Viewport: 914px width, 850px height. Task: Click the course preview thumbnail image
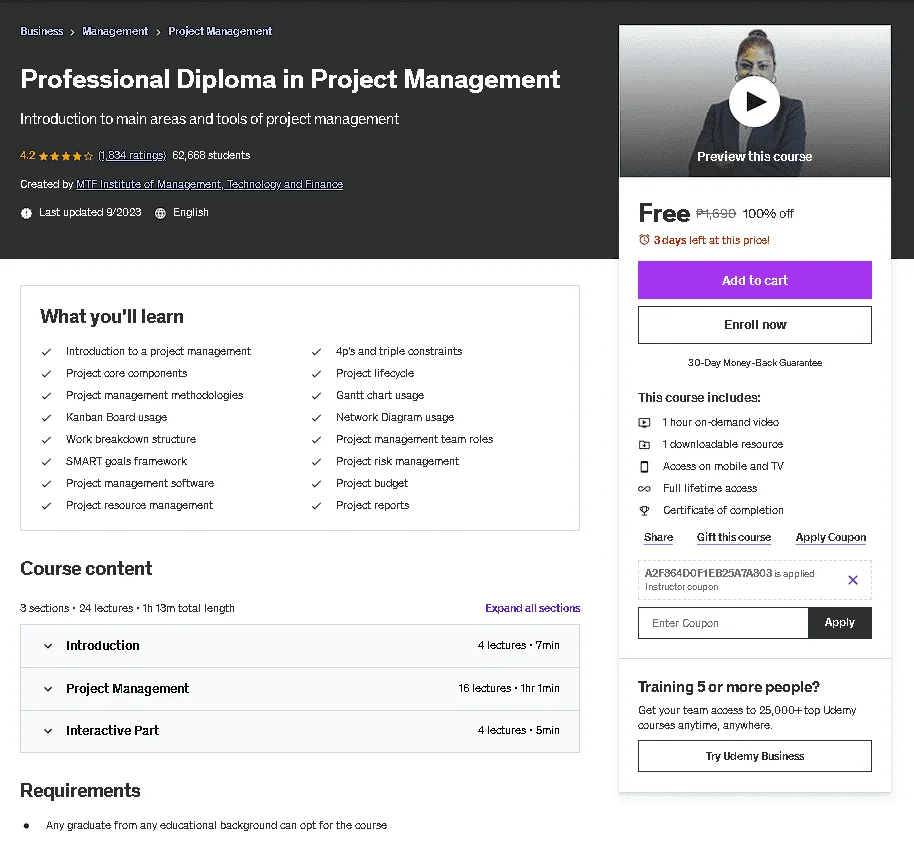coord(754,101)
